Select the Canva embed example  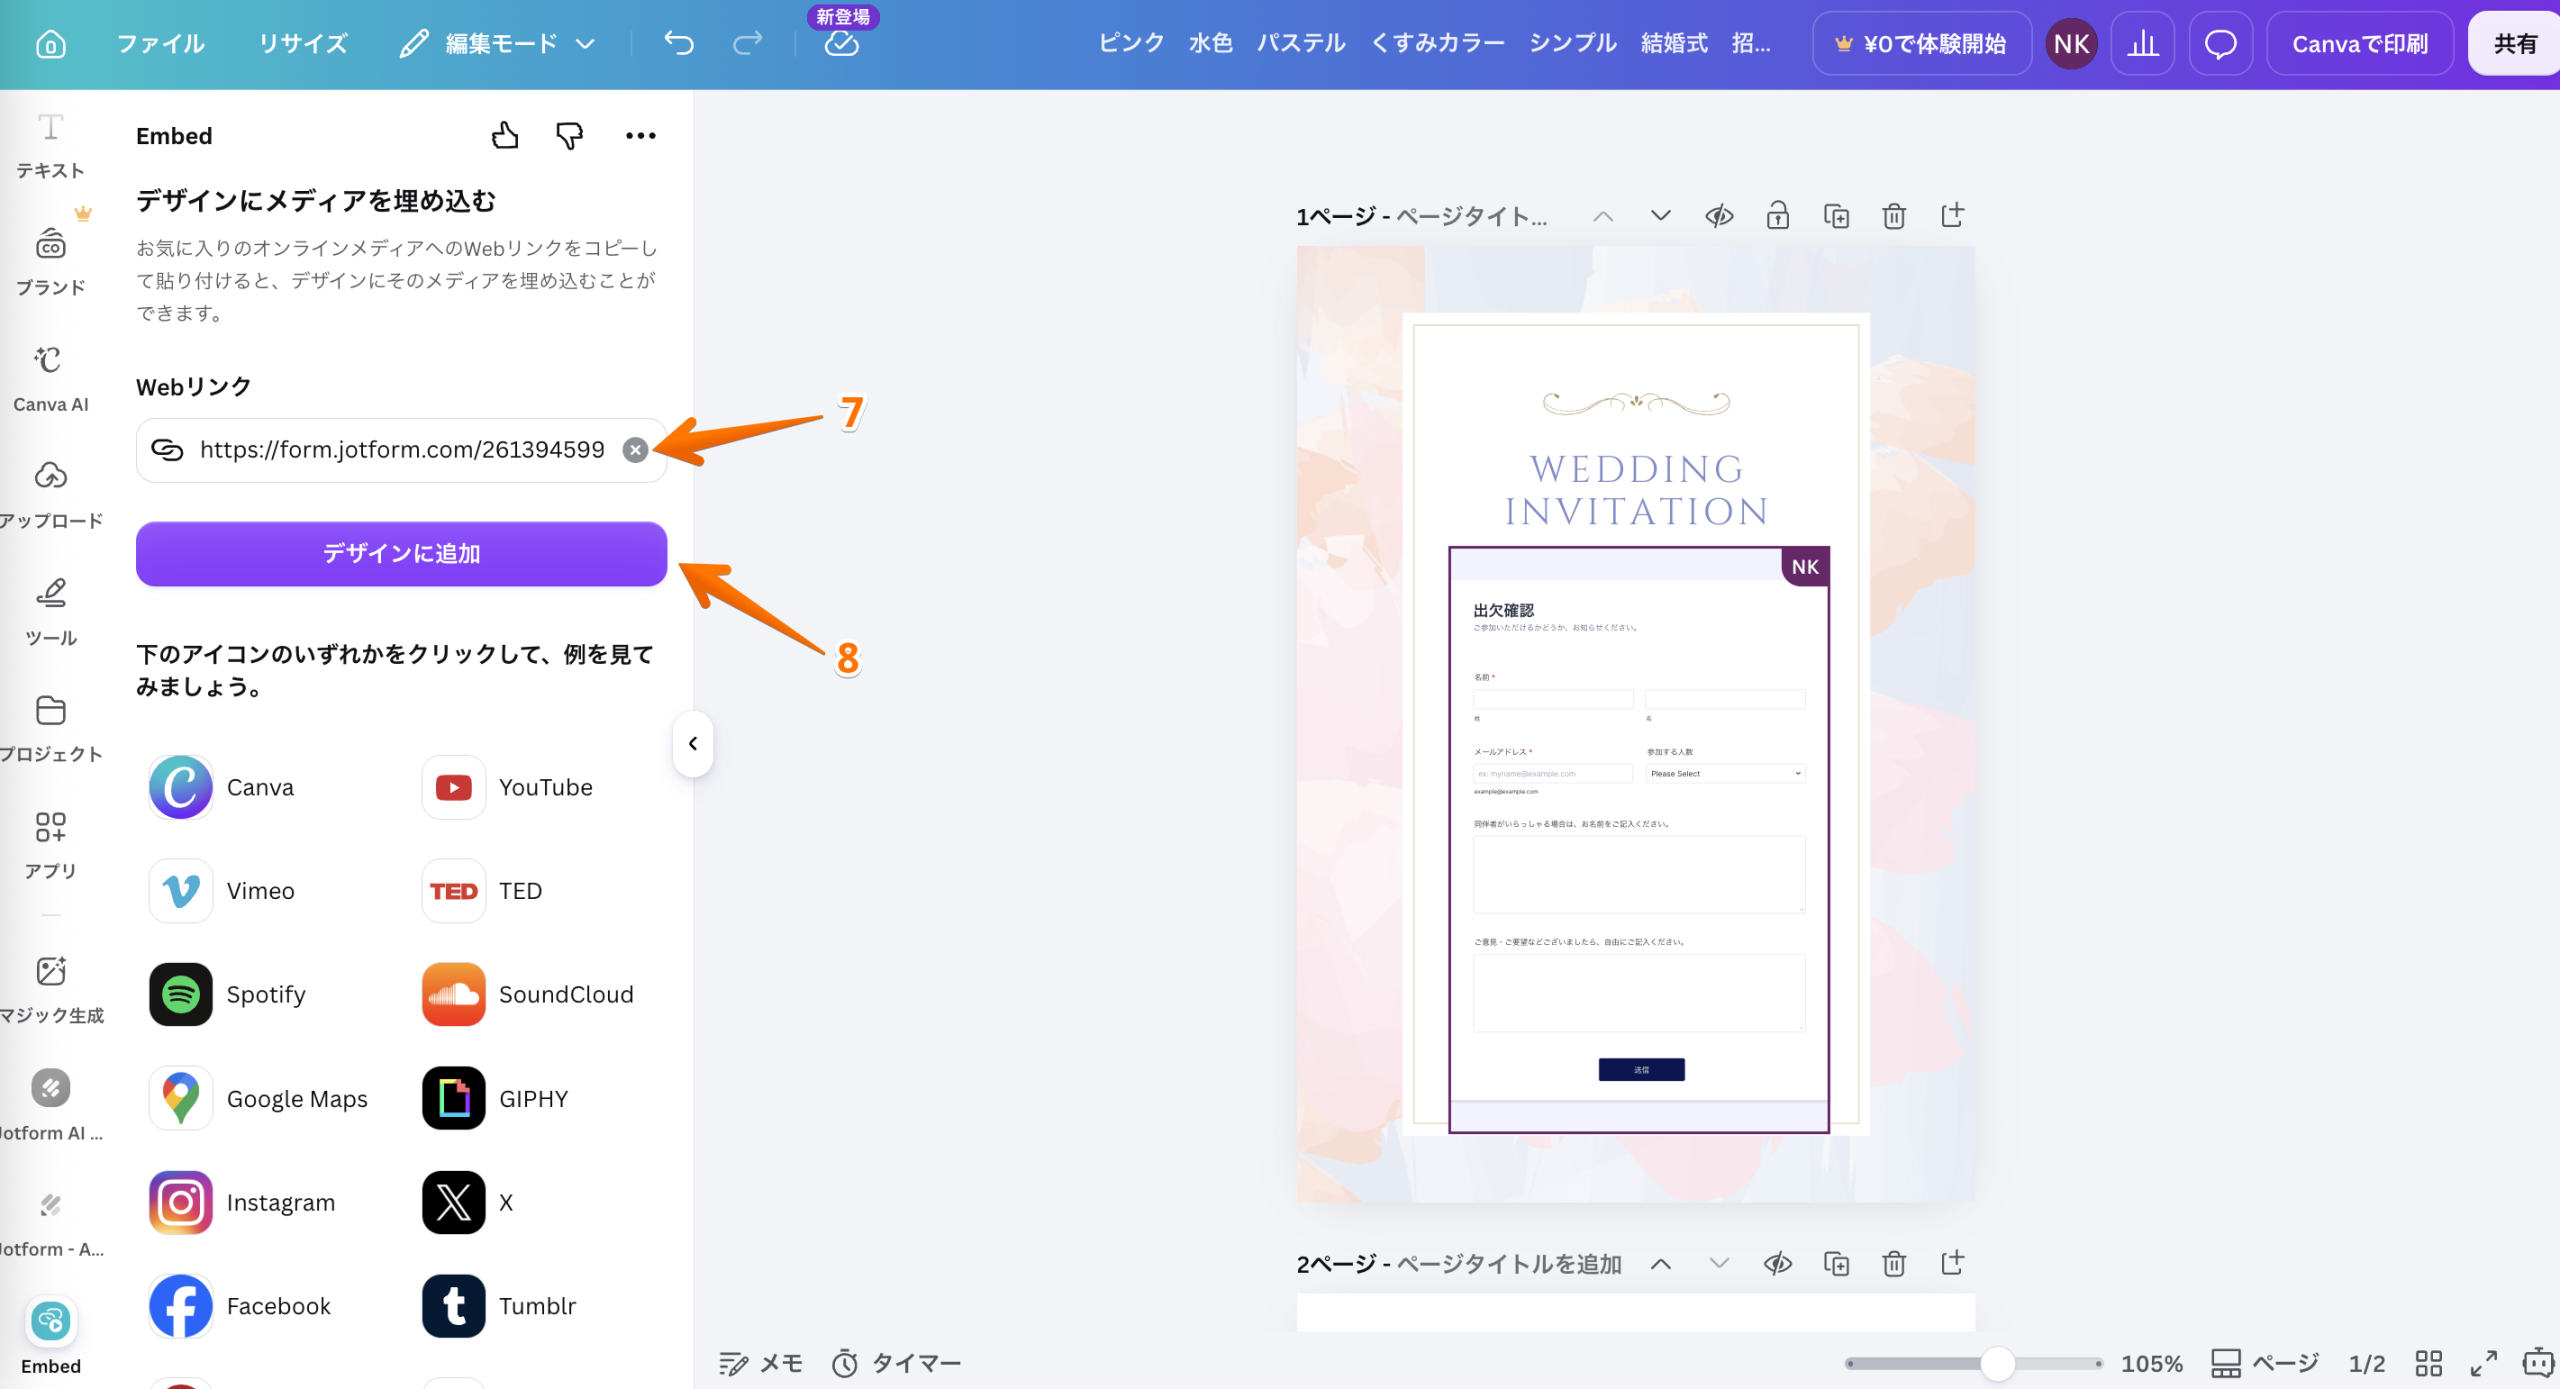(x=222, y=787)
